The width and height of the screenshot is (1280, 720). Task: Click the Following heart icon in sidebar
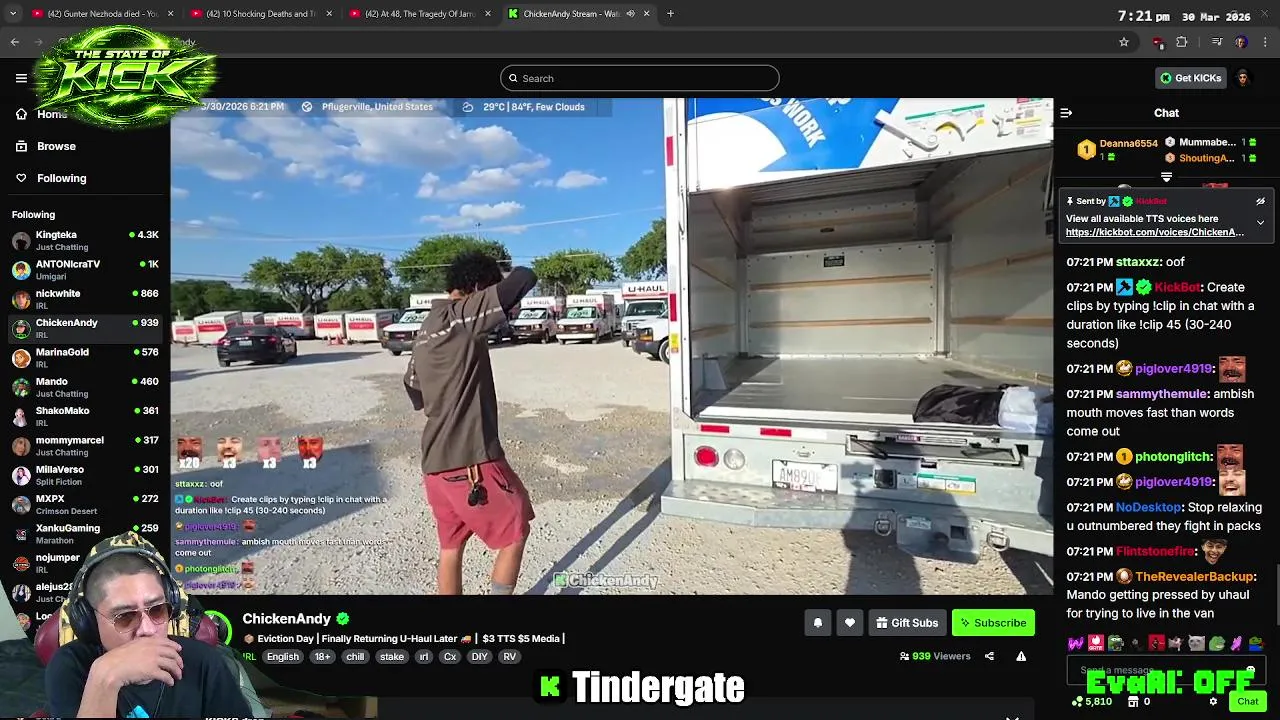[x=21, y=178]
